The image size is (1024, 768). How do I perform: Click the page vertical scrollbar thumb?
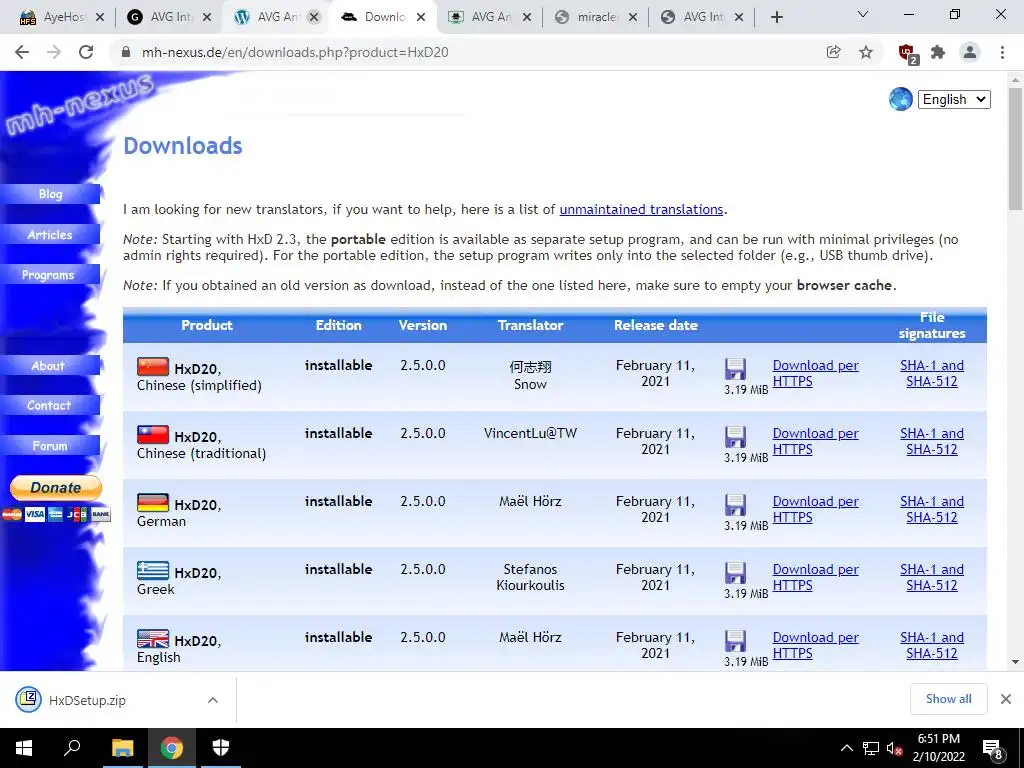1015,149
